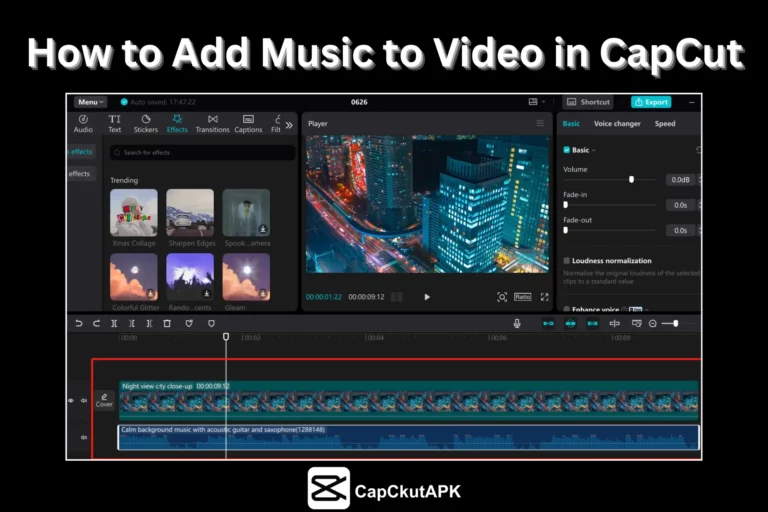Open the Menu dropdown
This screenshot has height=512, width=768.
89,102
